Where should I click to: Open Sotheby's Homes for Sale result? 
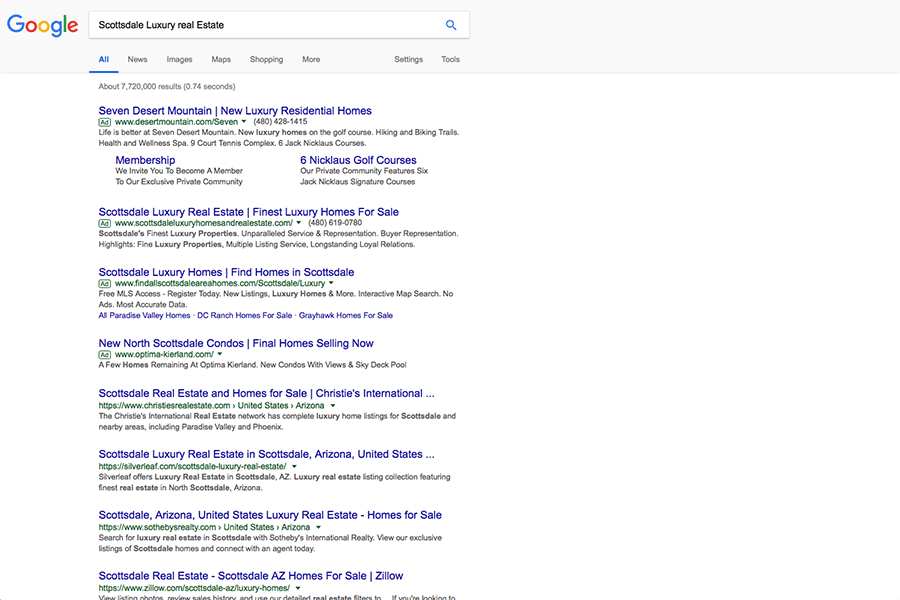[270, 515]
